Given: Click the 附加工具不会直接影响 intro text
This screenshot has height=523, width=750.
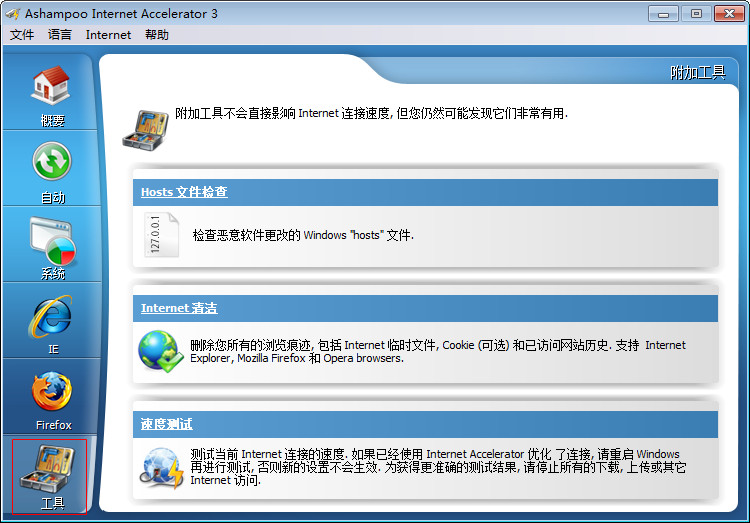Looking at the screenshot, I should (371, 113).
